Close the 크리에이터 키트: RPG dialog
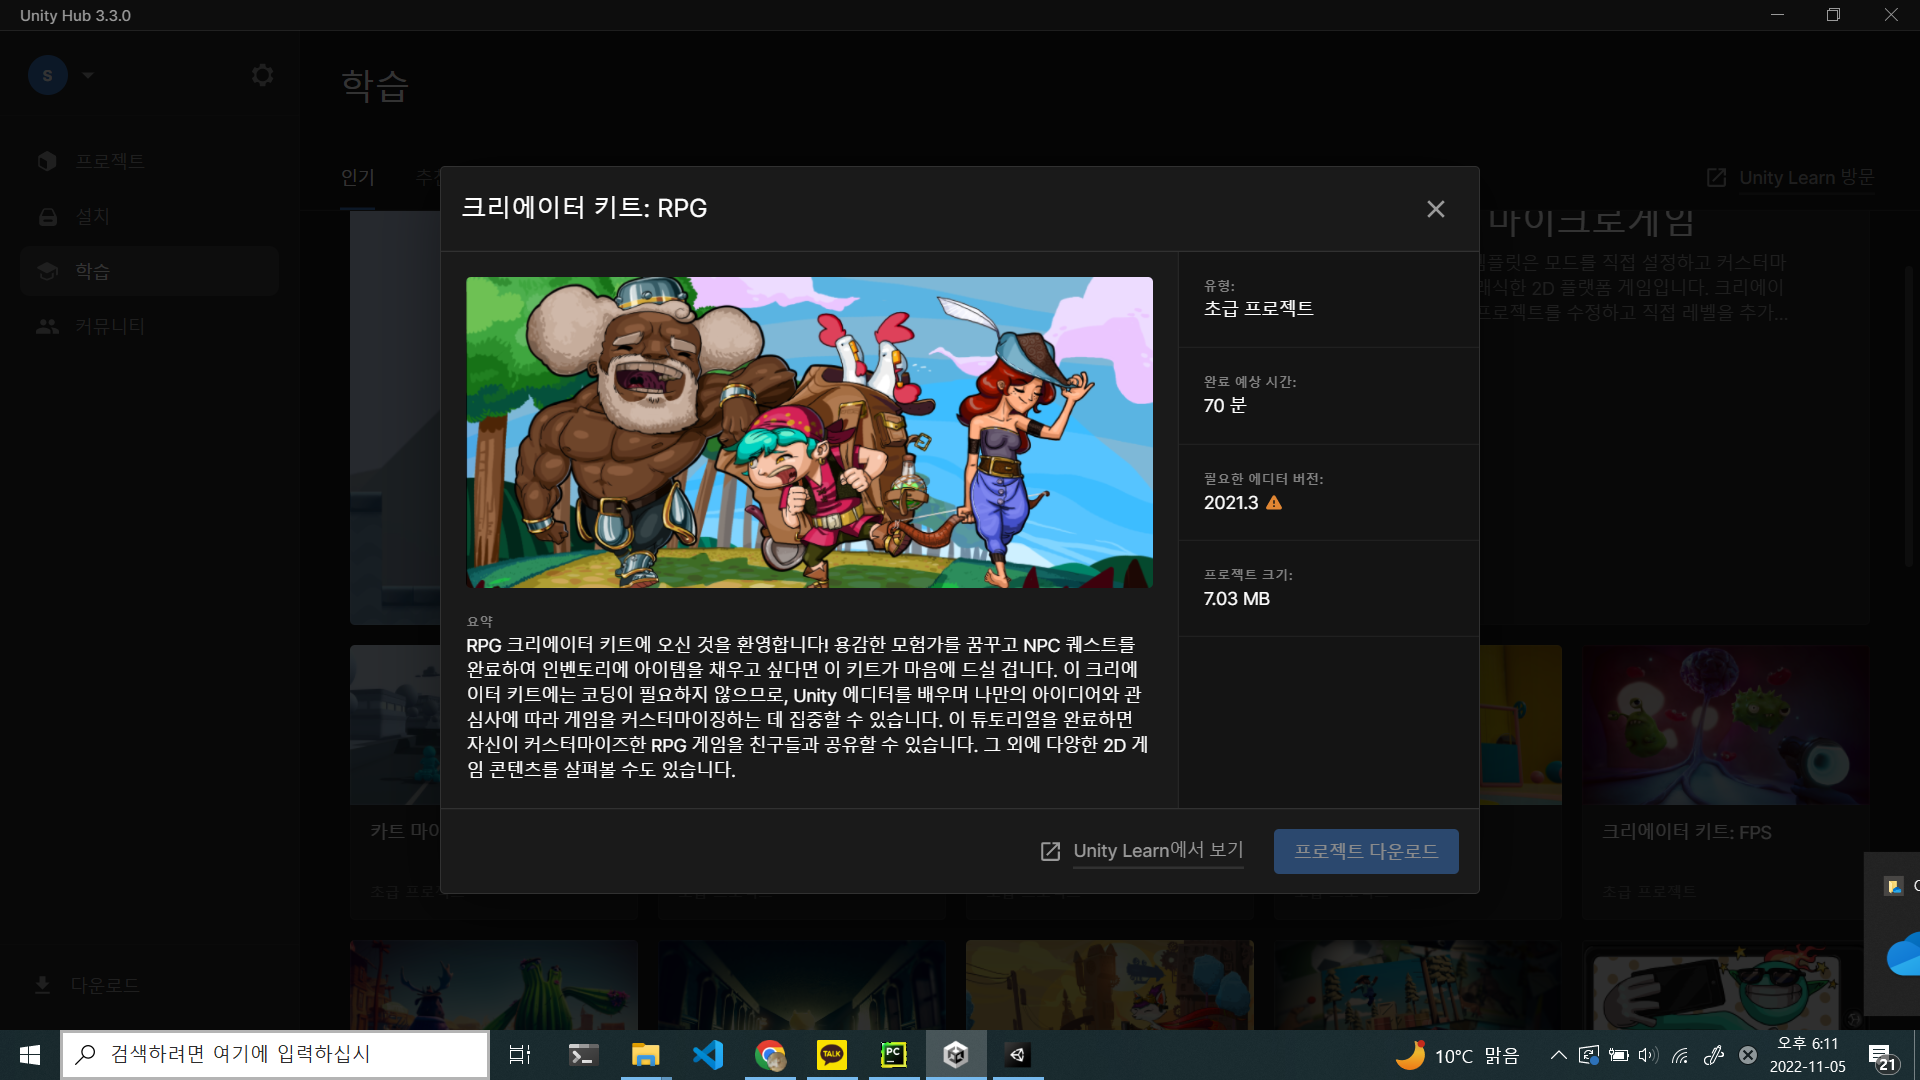This screenshot has width=1920, height=1080. point(1435,209)
